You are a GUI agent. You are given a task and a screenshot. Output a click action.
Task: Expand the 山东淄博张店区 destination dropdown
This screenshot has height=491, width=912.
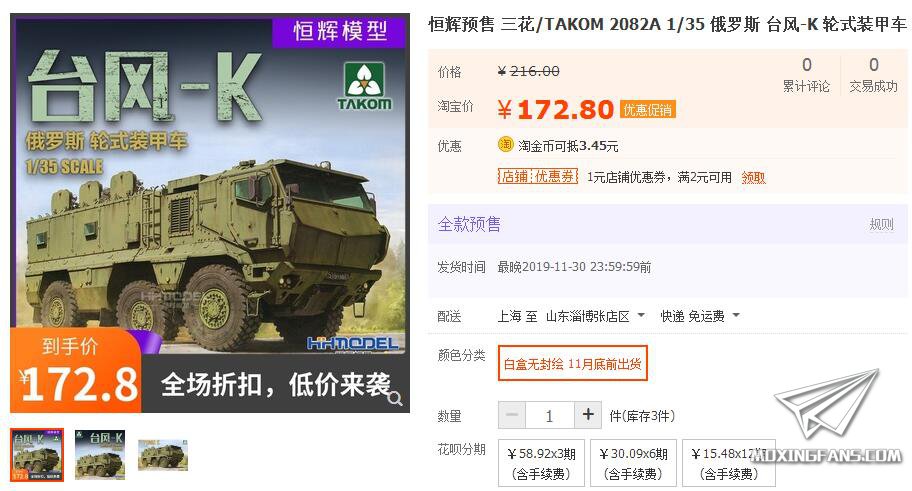(x=596, y=316)
